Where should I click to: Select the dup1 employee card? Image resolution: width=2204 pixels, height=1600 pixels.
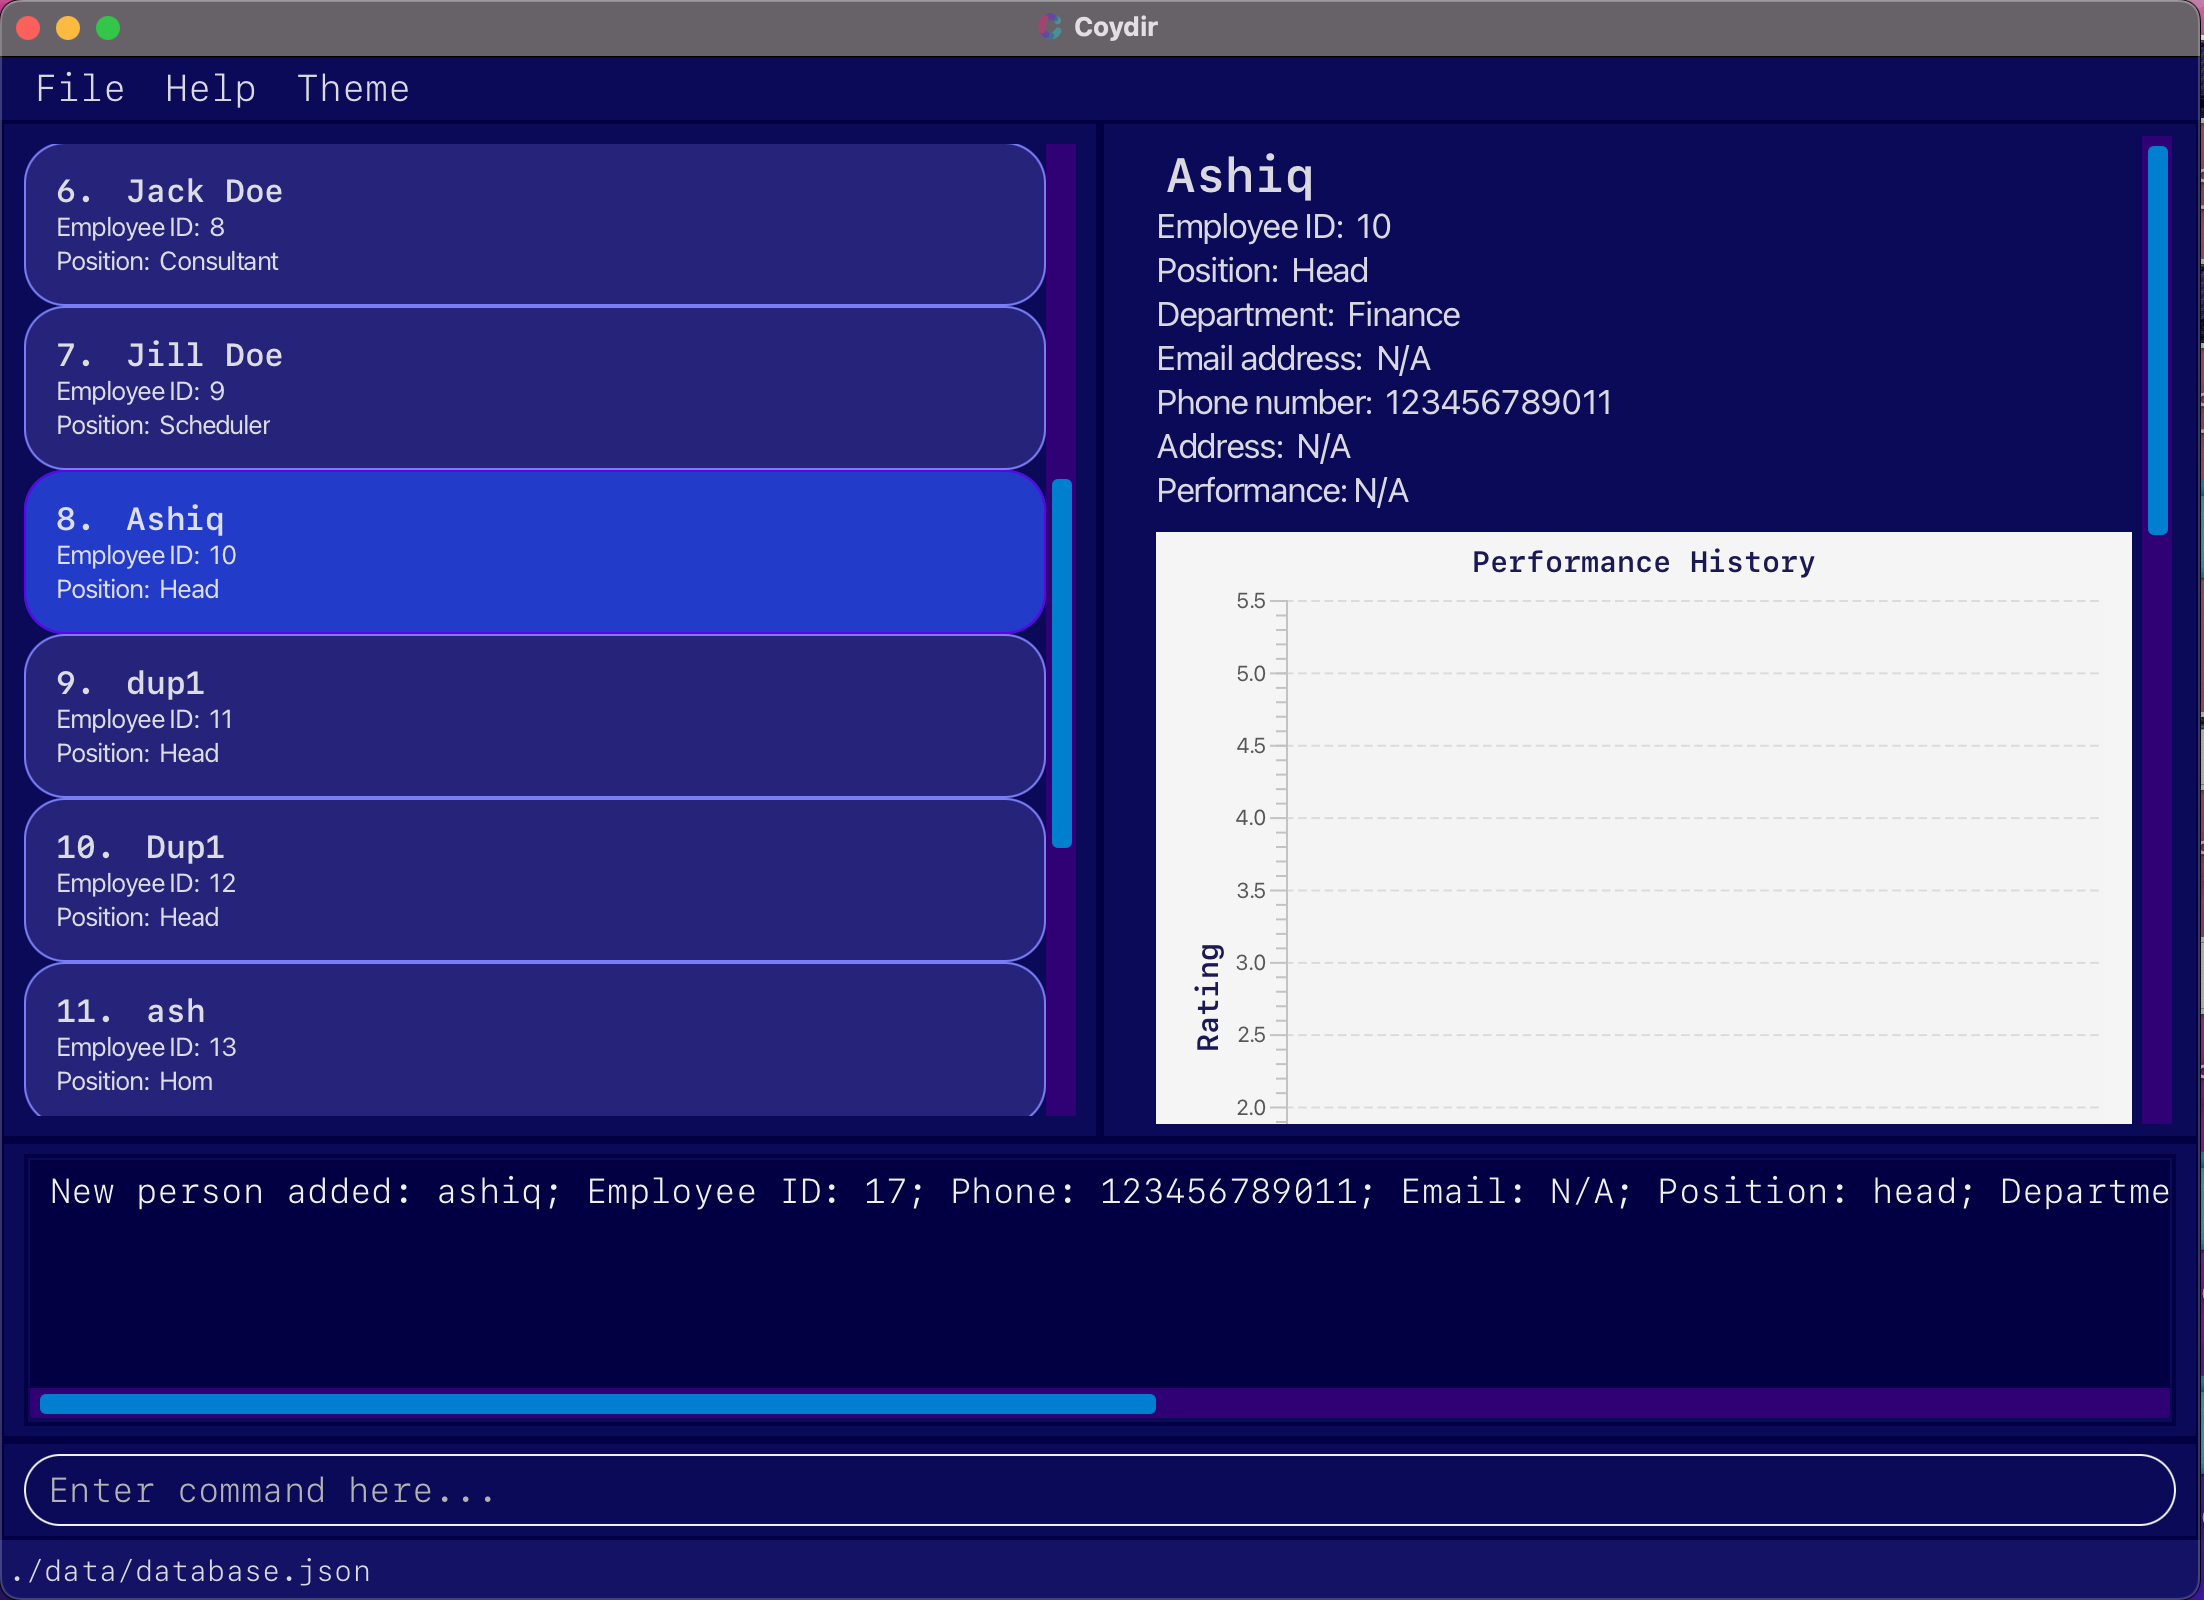pyautogui.click(x=534, y=717)
